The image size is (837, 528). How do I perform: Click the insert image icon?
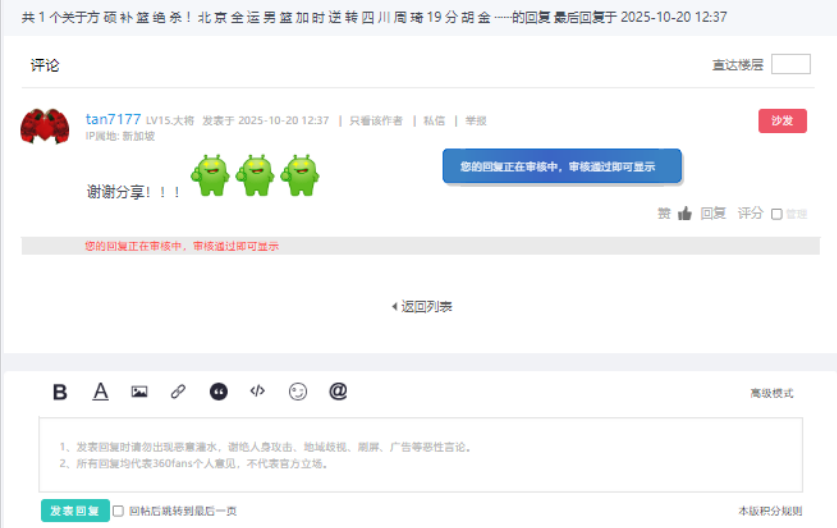pyautogui.click(x=139, y=392)
